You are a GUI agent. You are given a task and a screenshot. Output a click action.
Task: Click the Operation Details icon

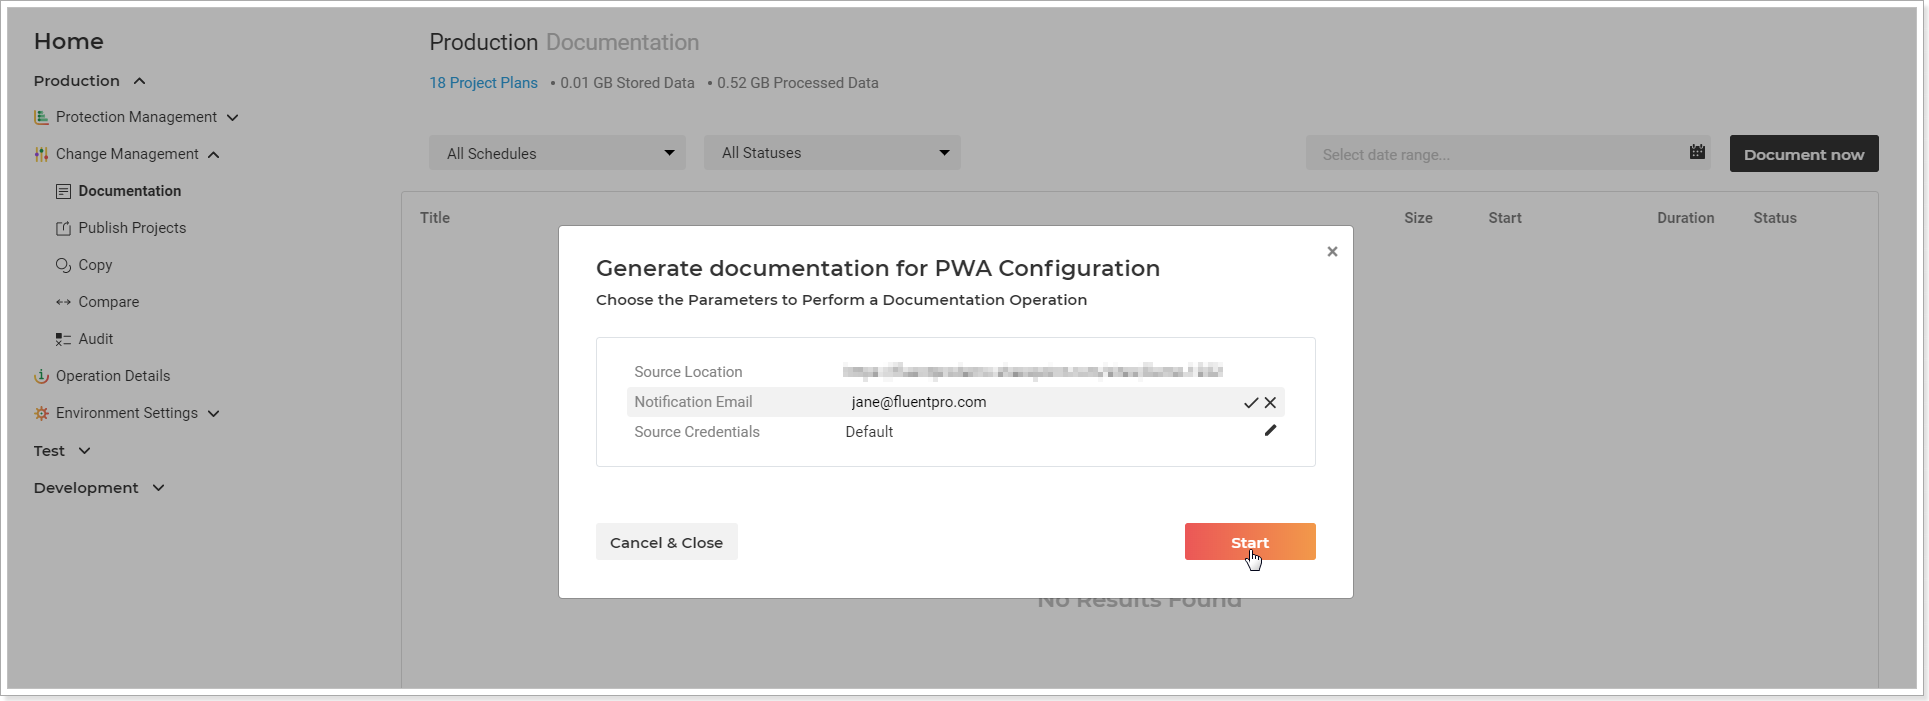click(x=41, y=376)
